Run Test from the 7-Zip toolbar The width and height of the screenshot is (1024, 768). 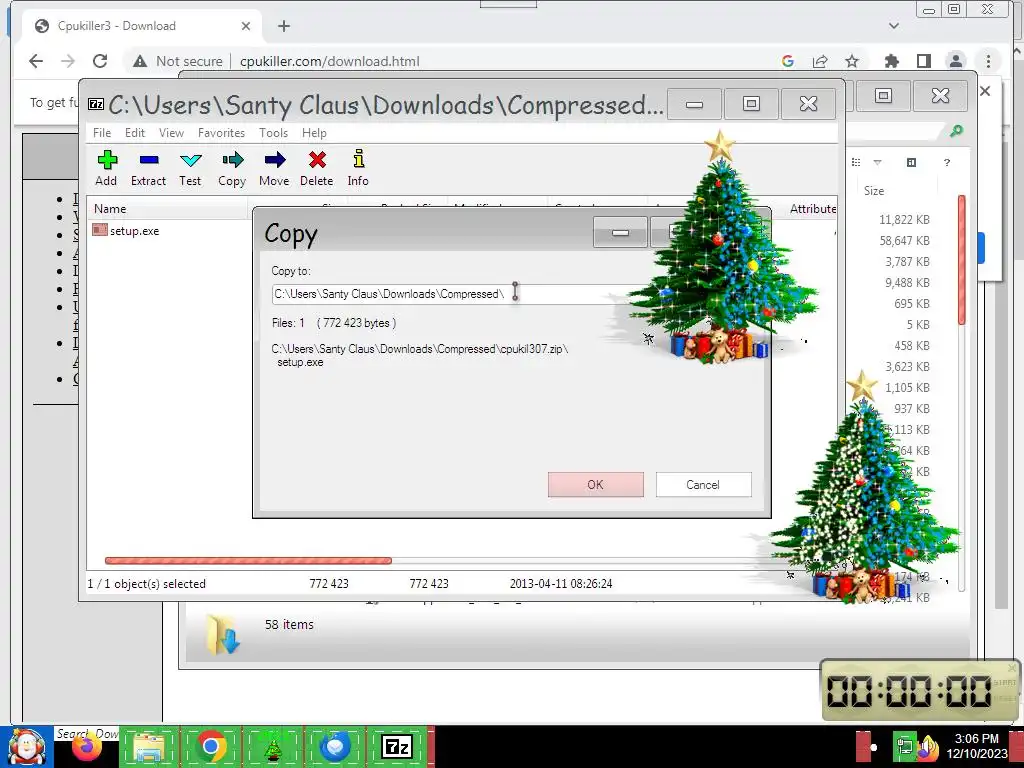190,168
